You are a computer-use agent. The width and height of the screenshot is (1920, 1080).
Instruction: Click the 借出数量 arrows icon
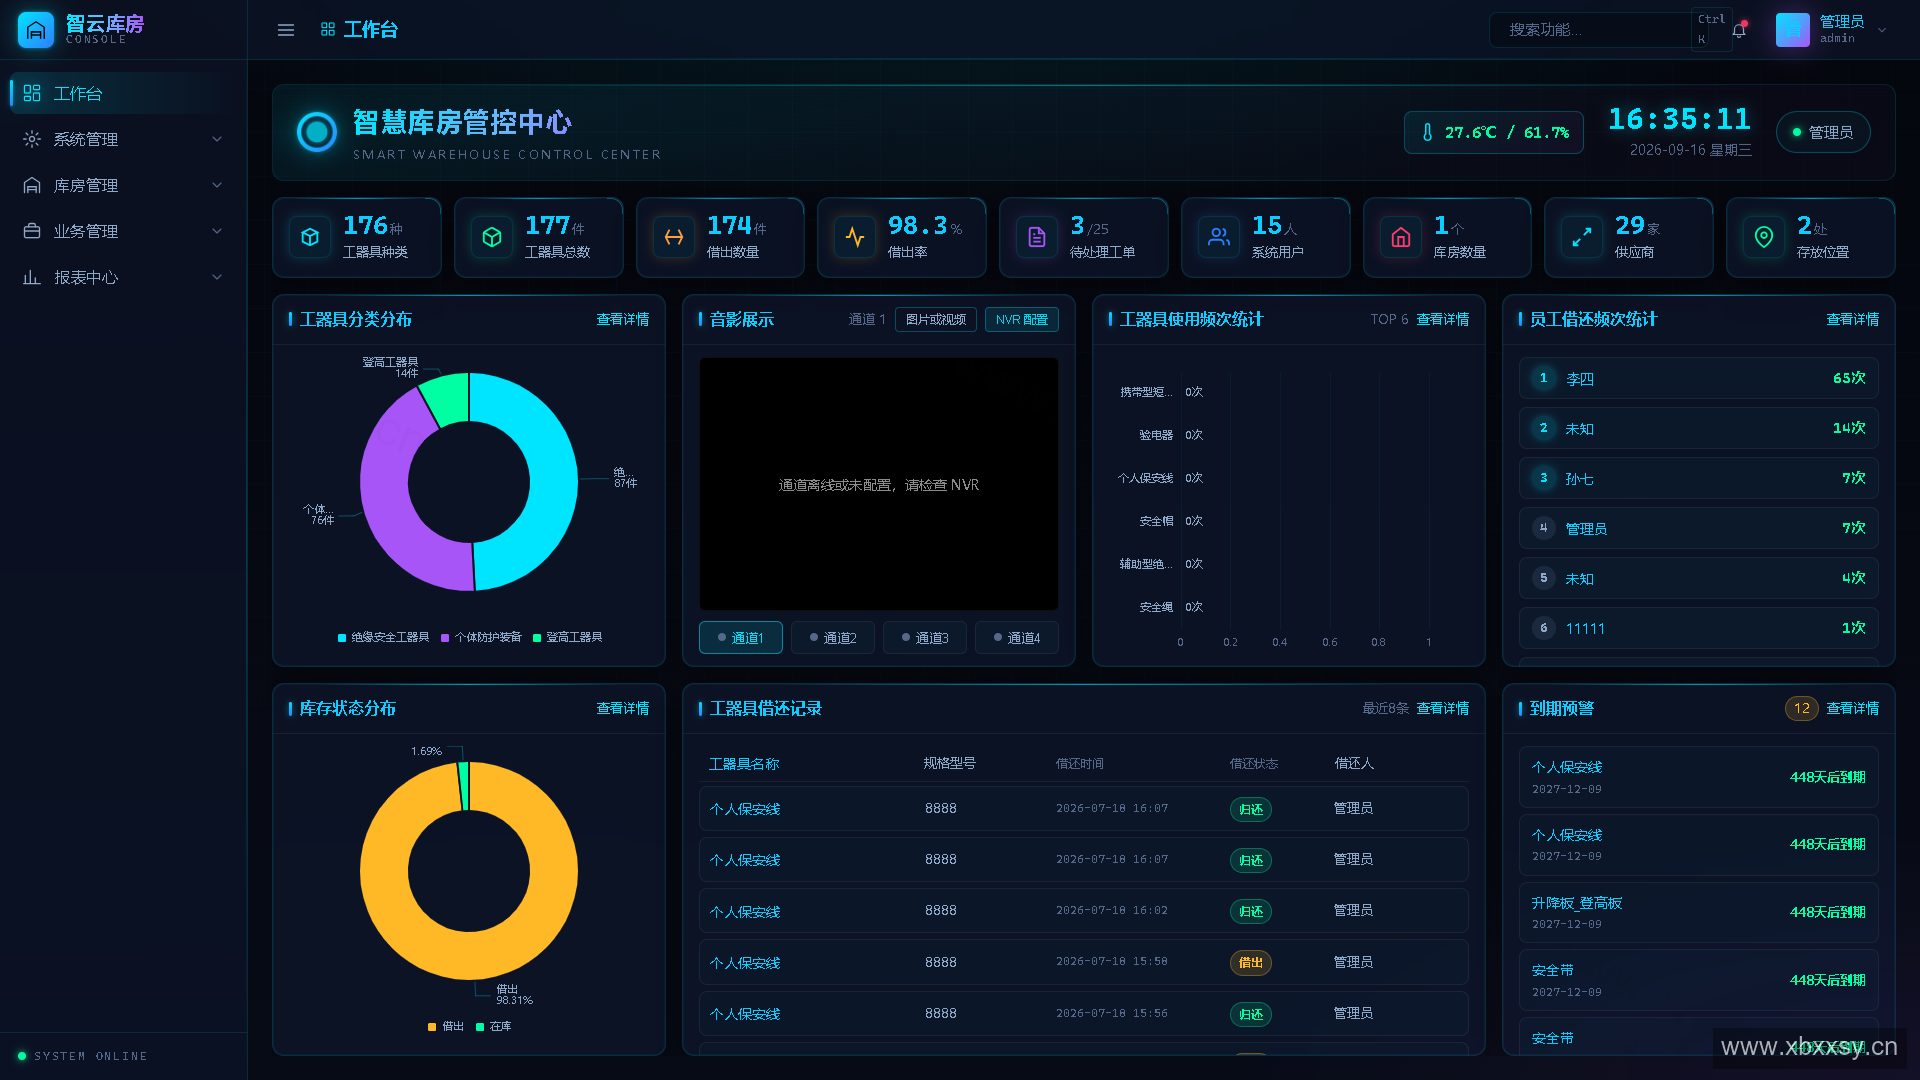[674, 238]
